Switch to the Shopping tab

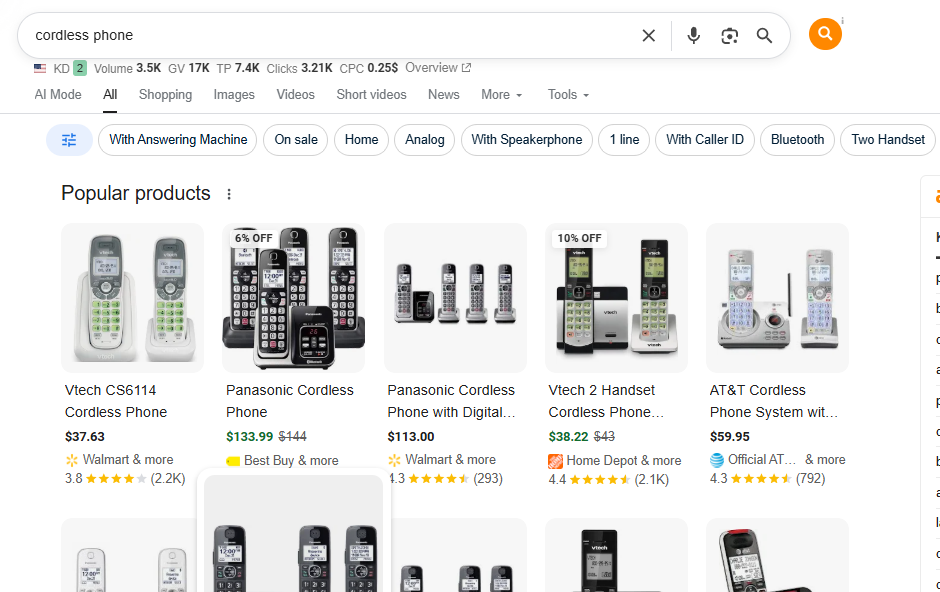click(165, 94)
